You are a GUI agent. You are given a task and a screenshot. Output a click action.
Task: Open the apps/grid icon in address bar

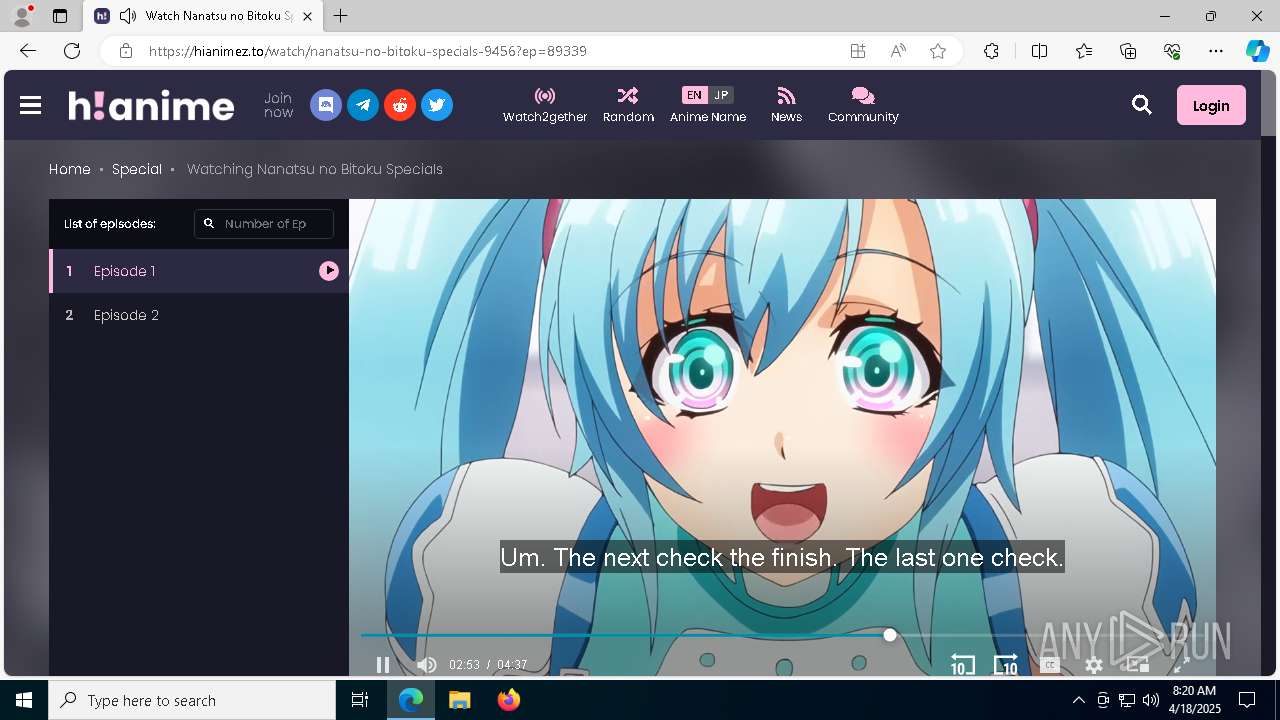858,51
